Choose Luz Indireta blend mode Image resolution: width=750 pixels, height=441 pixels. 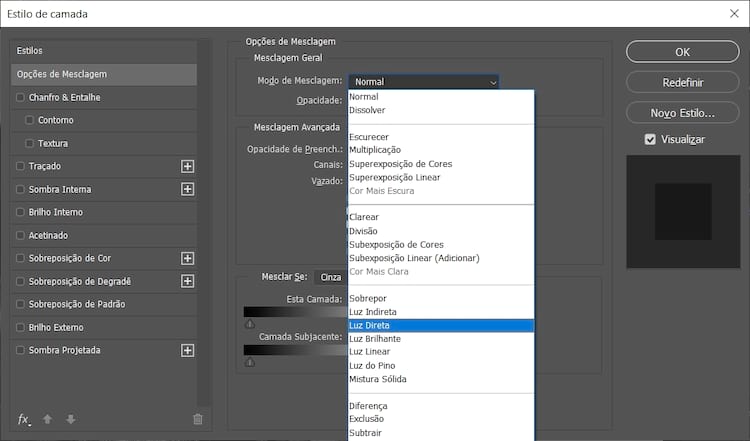(441, 312)
